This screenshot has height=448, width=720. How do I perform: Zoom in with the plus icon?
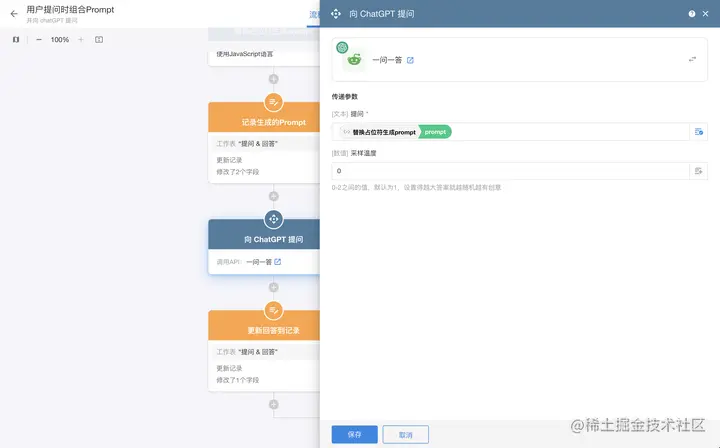(x=81, y=39)
